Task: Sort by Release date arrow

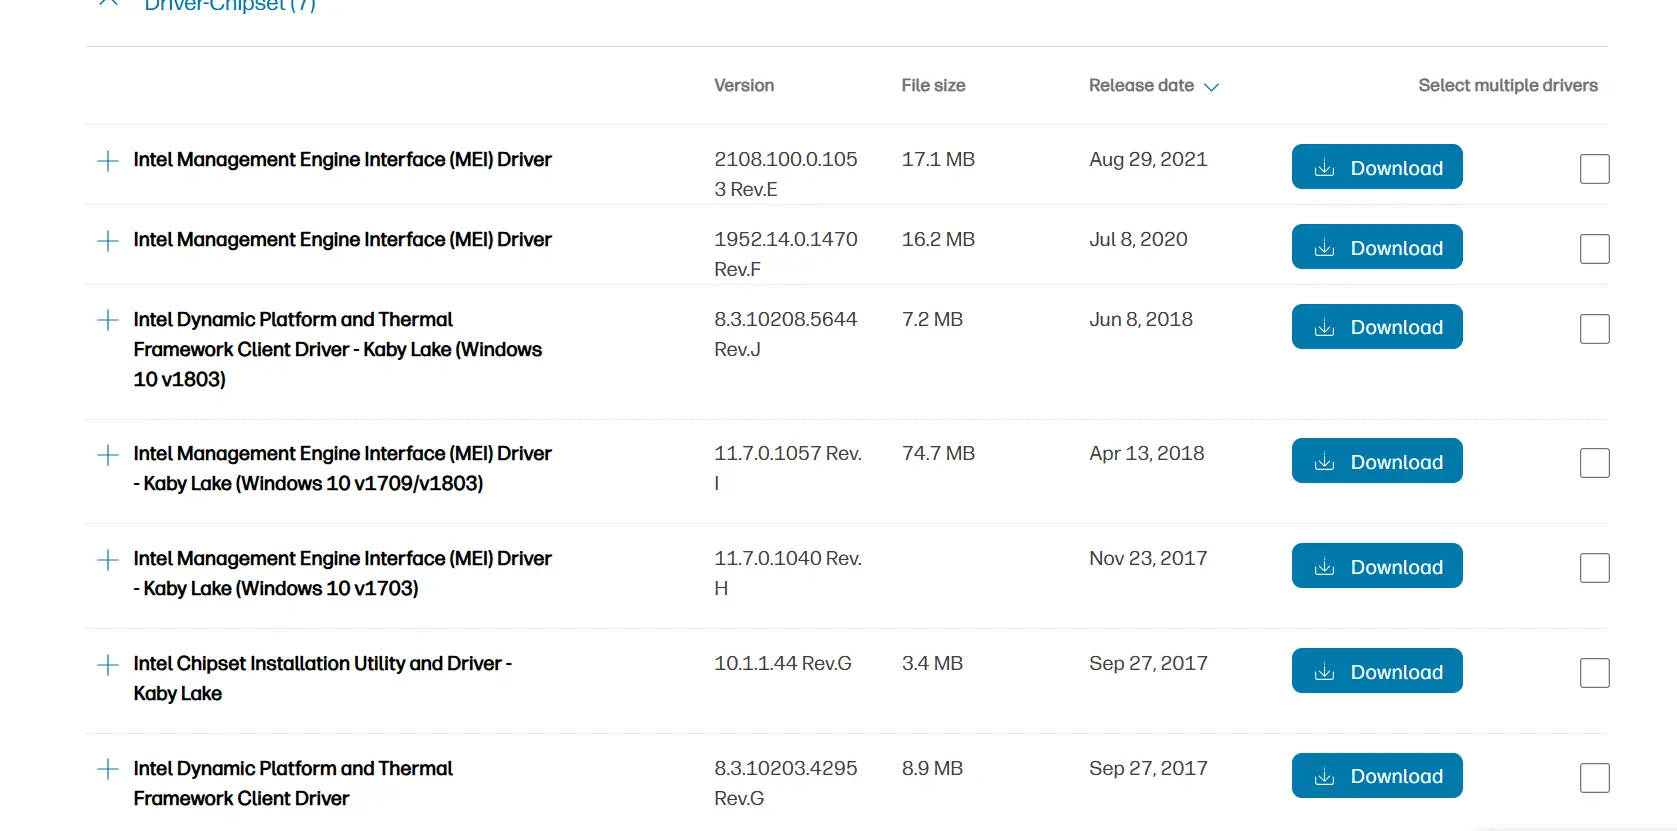Action: 1211,87
